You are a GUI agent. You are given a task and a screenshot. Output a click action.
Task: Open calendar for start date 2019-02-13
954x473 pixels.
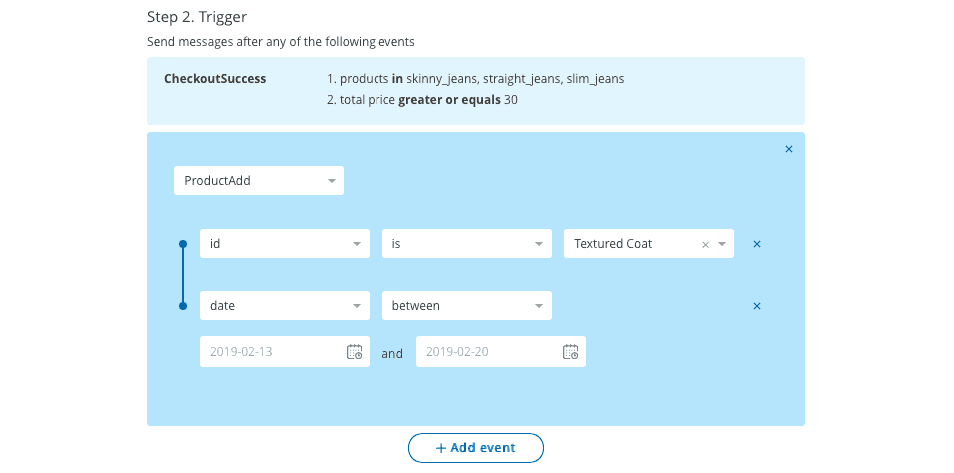[x=354, y=352]
